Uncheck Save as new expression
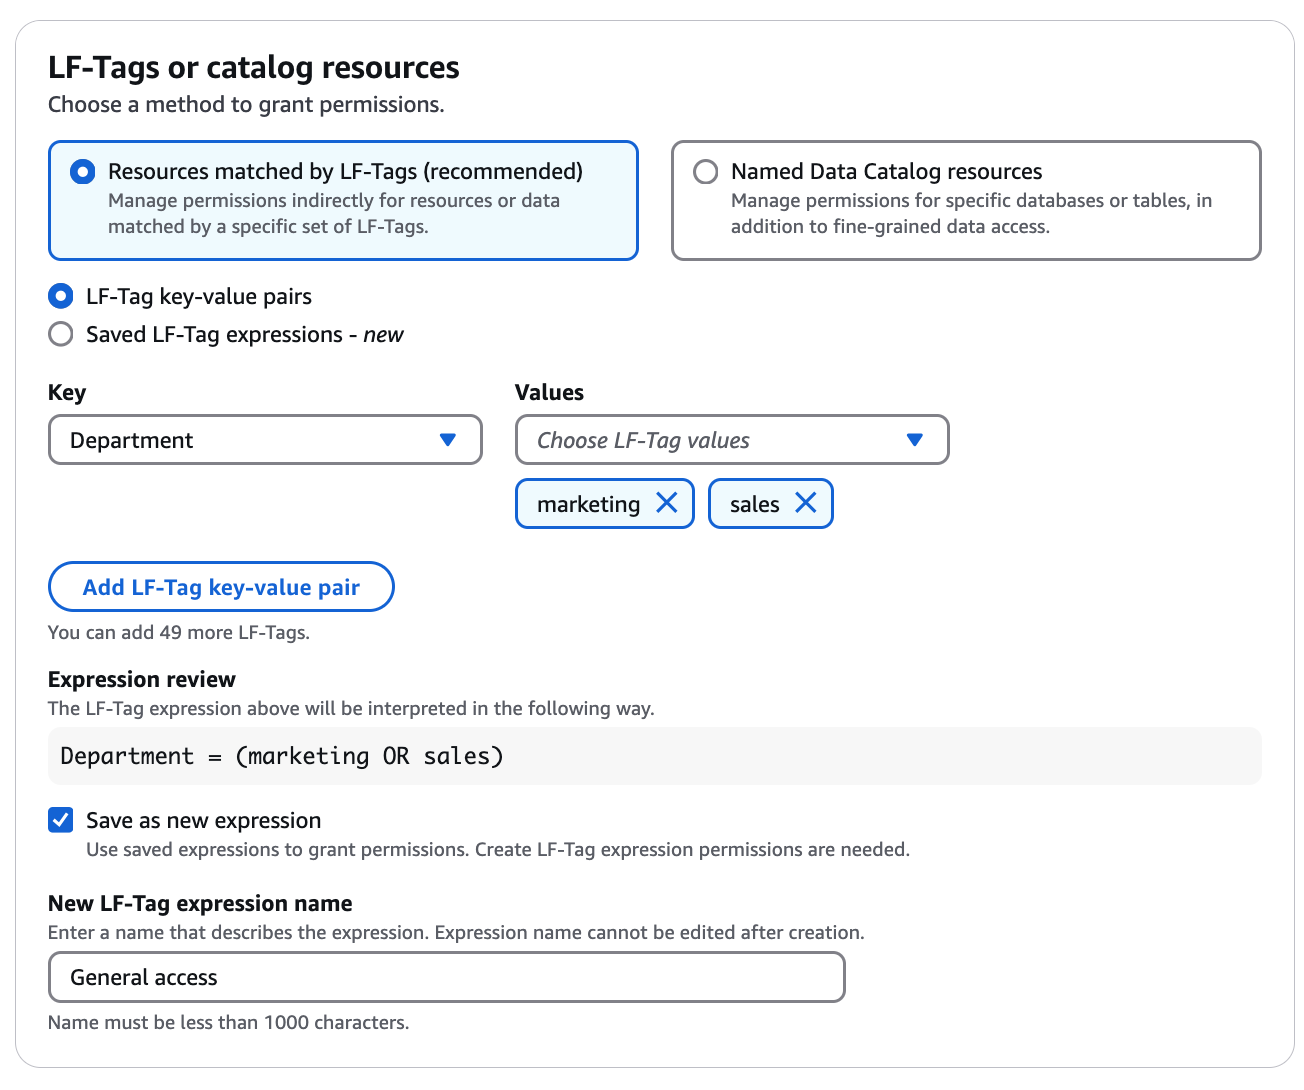The height and width of the screenshot is (1090, 1304). 60,819
